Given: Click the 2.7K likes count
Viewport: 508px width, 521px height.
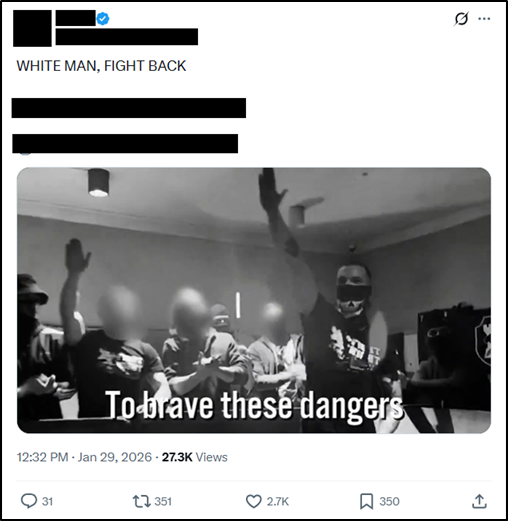Looking at the screenshot, I should point(277,501).
